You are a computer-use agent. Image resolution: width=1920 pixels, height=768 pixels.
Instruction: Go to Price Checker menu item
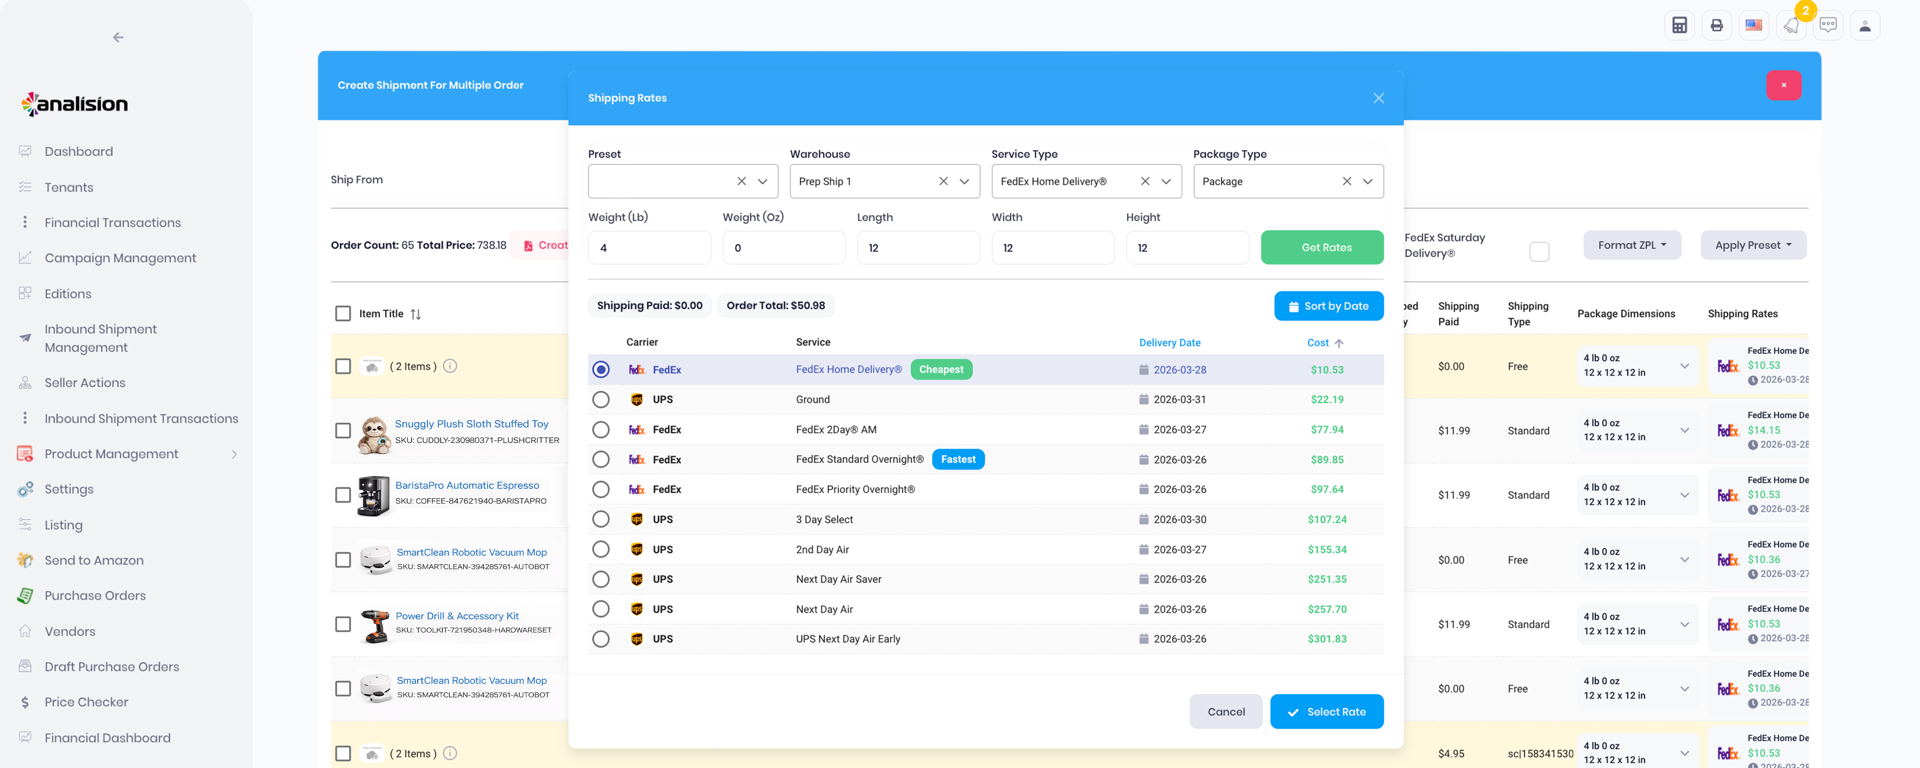86,702
